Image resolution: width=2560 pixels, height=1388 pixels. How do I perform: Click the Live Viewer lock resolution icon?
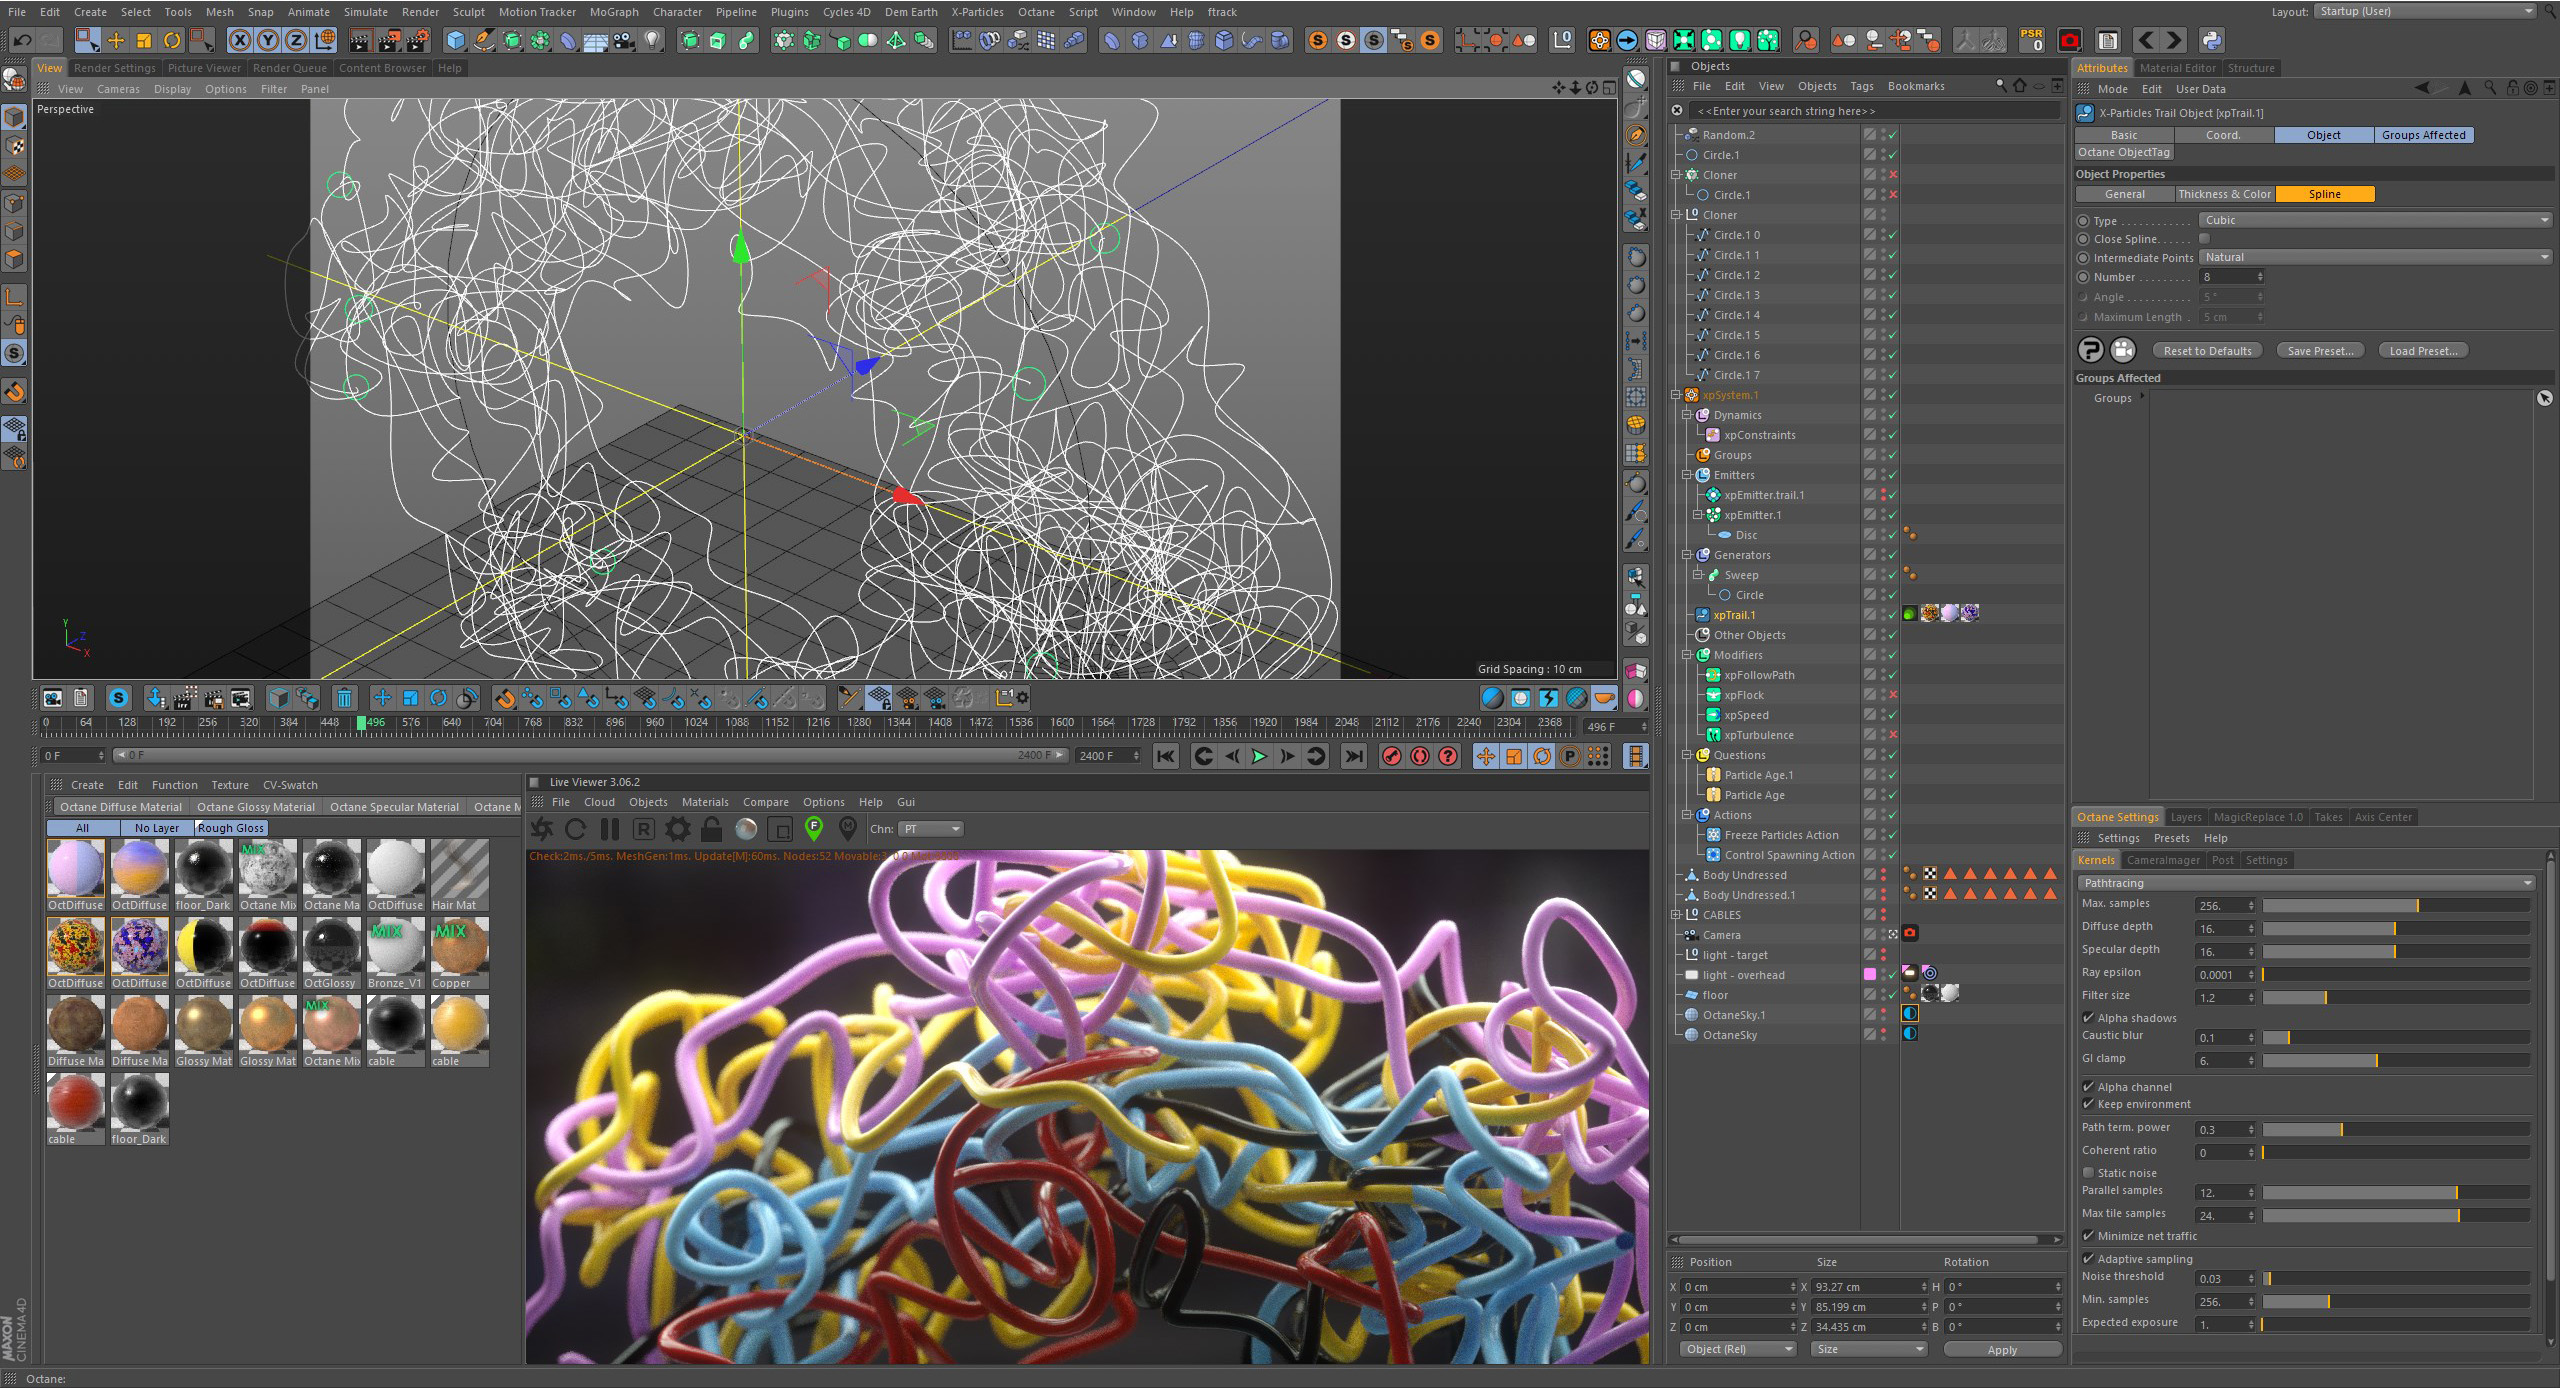pyautogui.click(x=711, y=829)
